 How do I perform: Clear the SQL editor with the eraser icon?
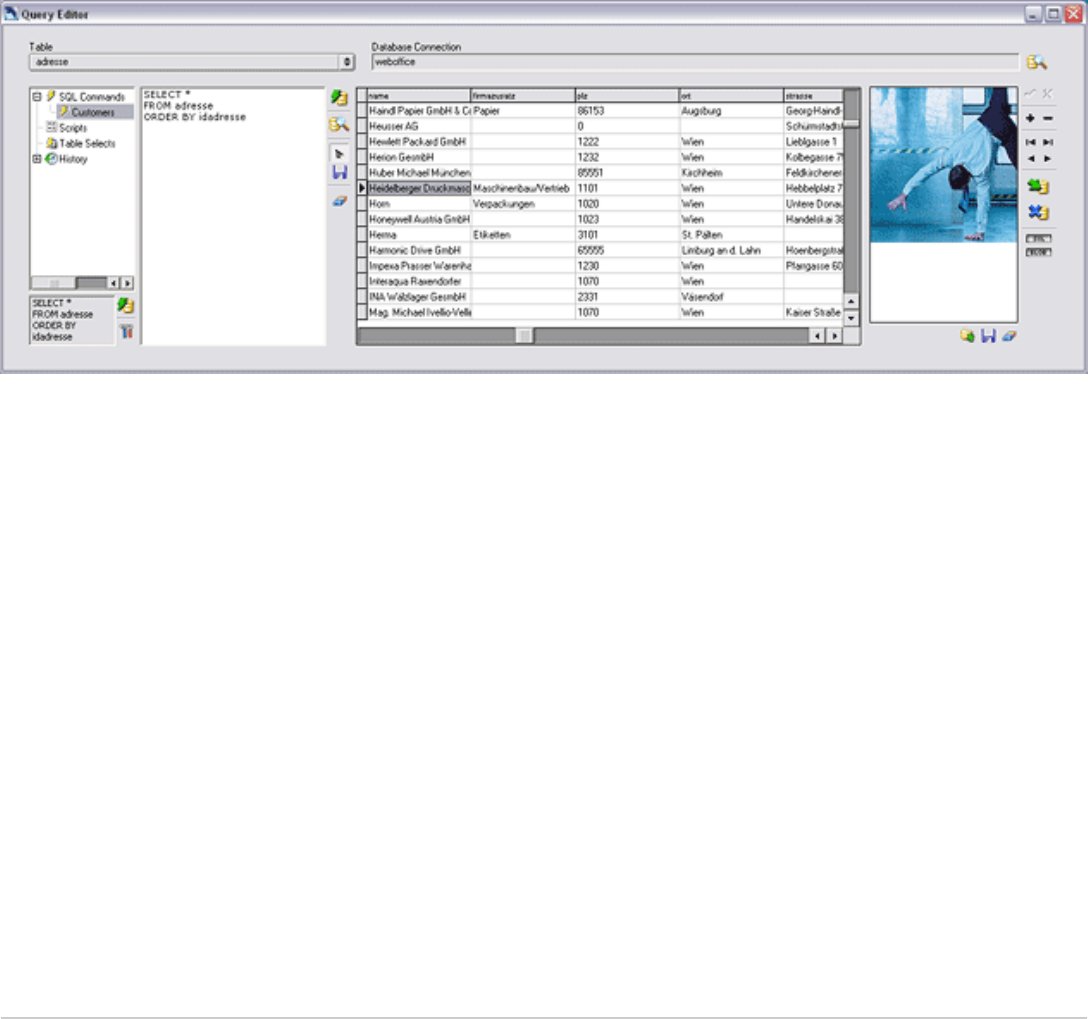pyautogui.click(x=339, y=201)
